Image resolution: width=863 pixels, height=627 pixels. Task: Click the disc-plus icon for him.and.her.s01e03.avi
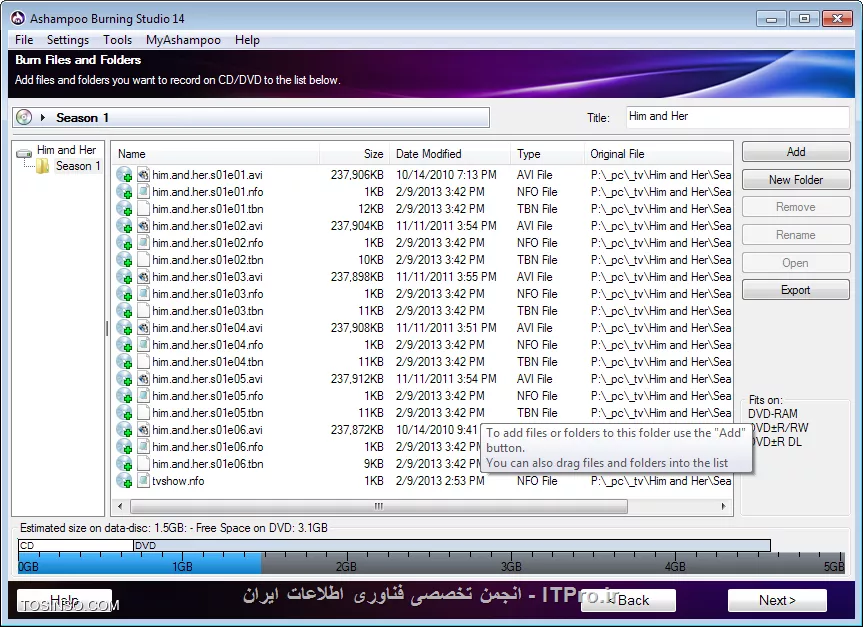click(124, 277)
